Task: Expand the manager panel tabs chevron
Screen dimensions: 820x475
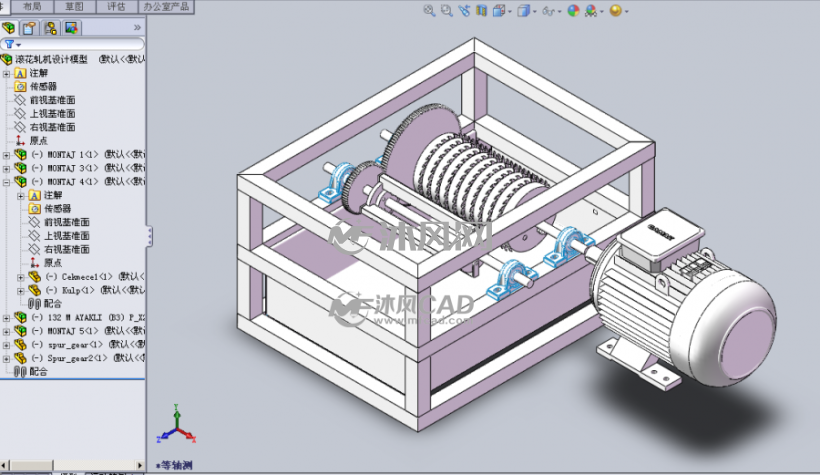Action: 137,28
